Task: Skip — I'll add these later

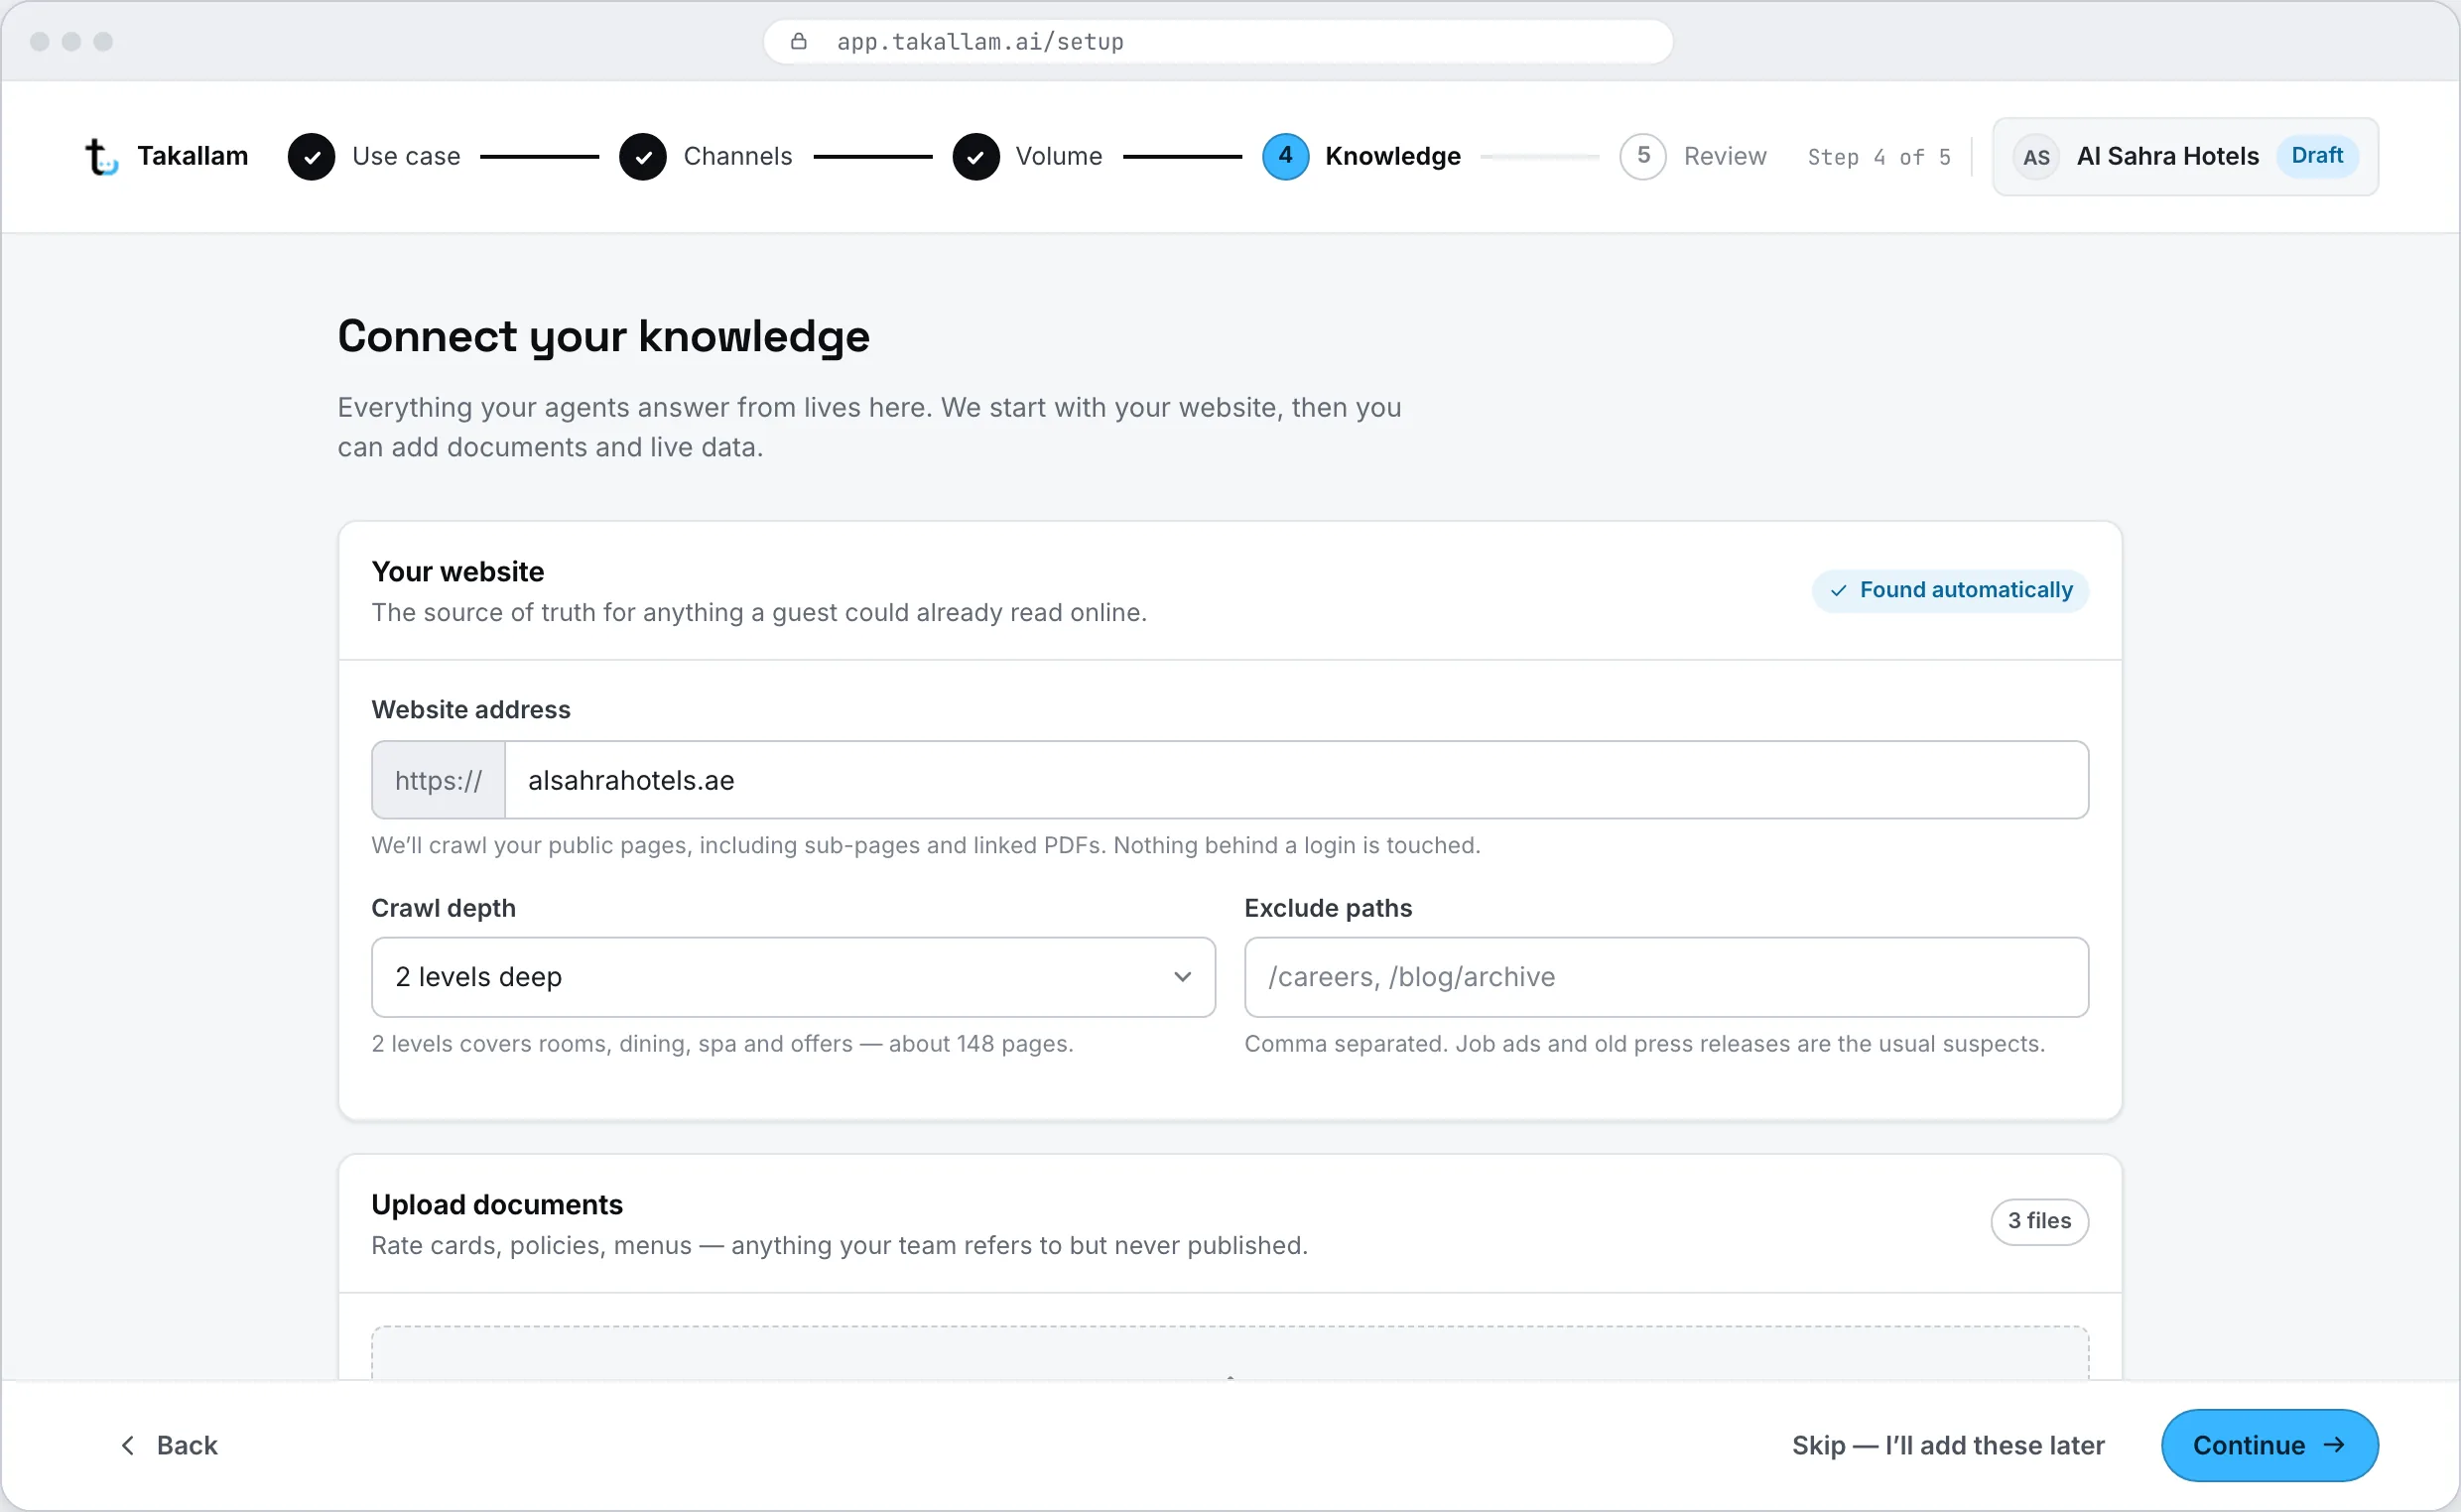Action: [1948, 1445]
